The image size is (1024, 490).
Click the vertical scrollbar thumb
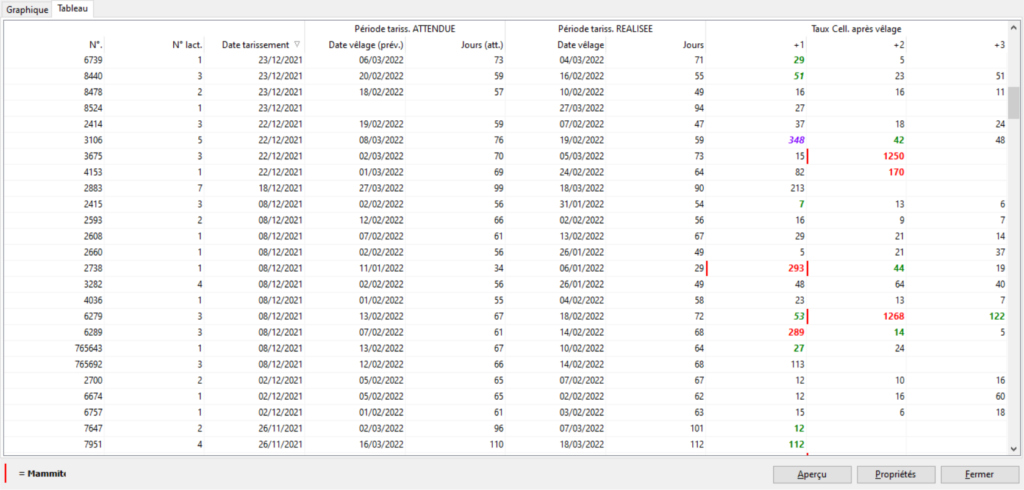tap(1014, 102)
